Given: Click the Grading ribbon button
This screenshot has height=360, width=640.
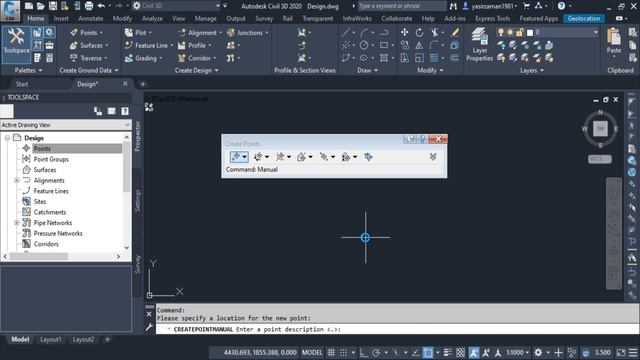Looking at the screenshot, I should (143, 58).
